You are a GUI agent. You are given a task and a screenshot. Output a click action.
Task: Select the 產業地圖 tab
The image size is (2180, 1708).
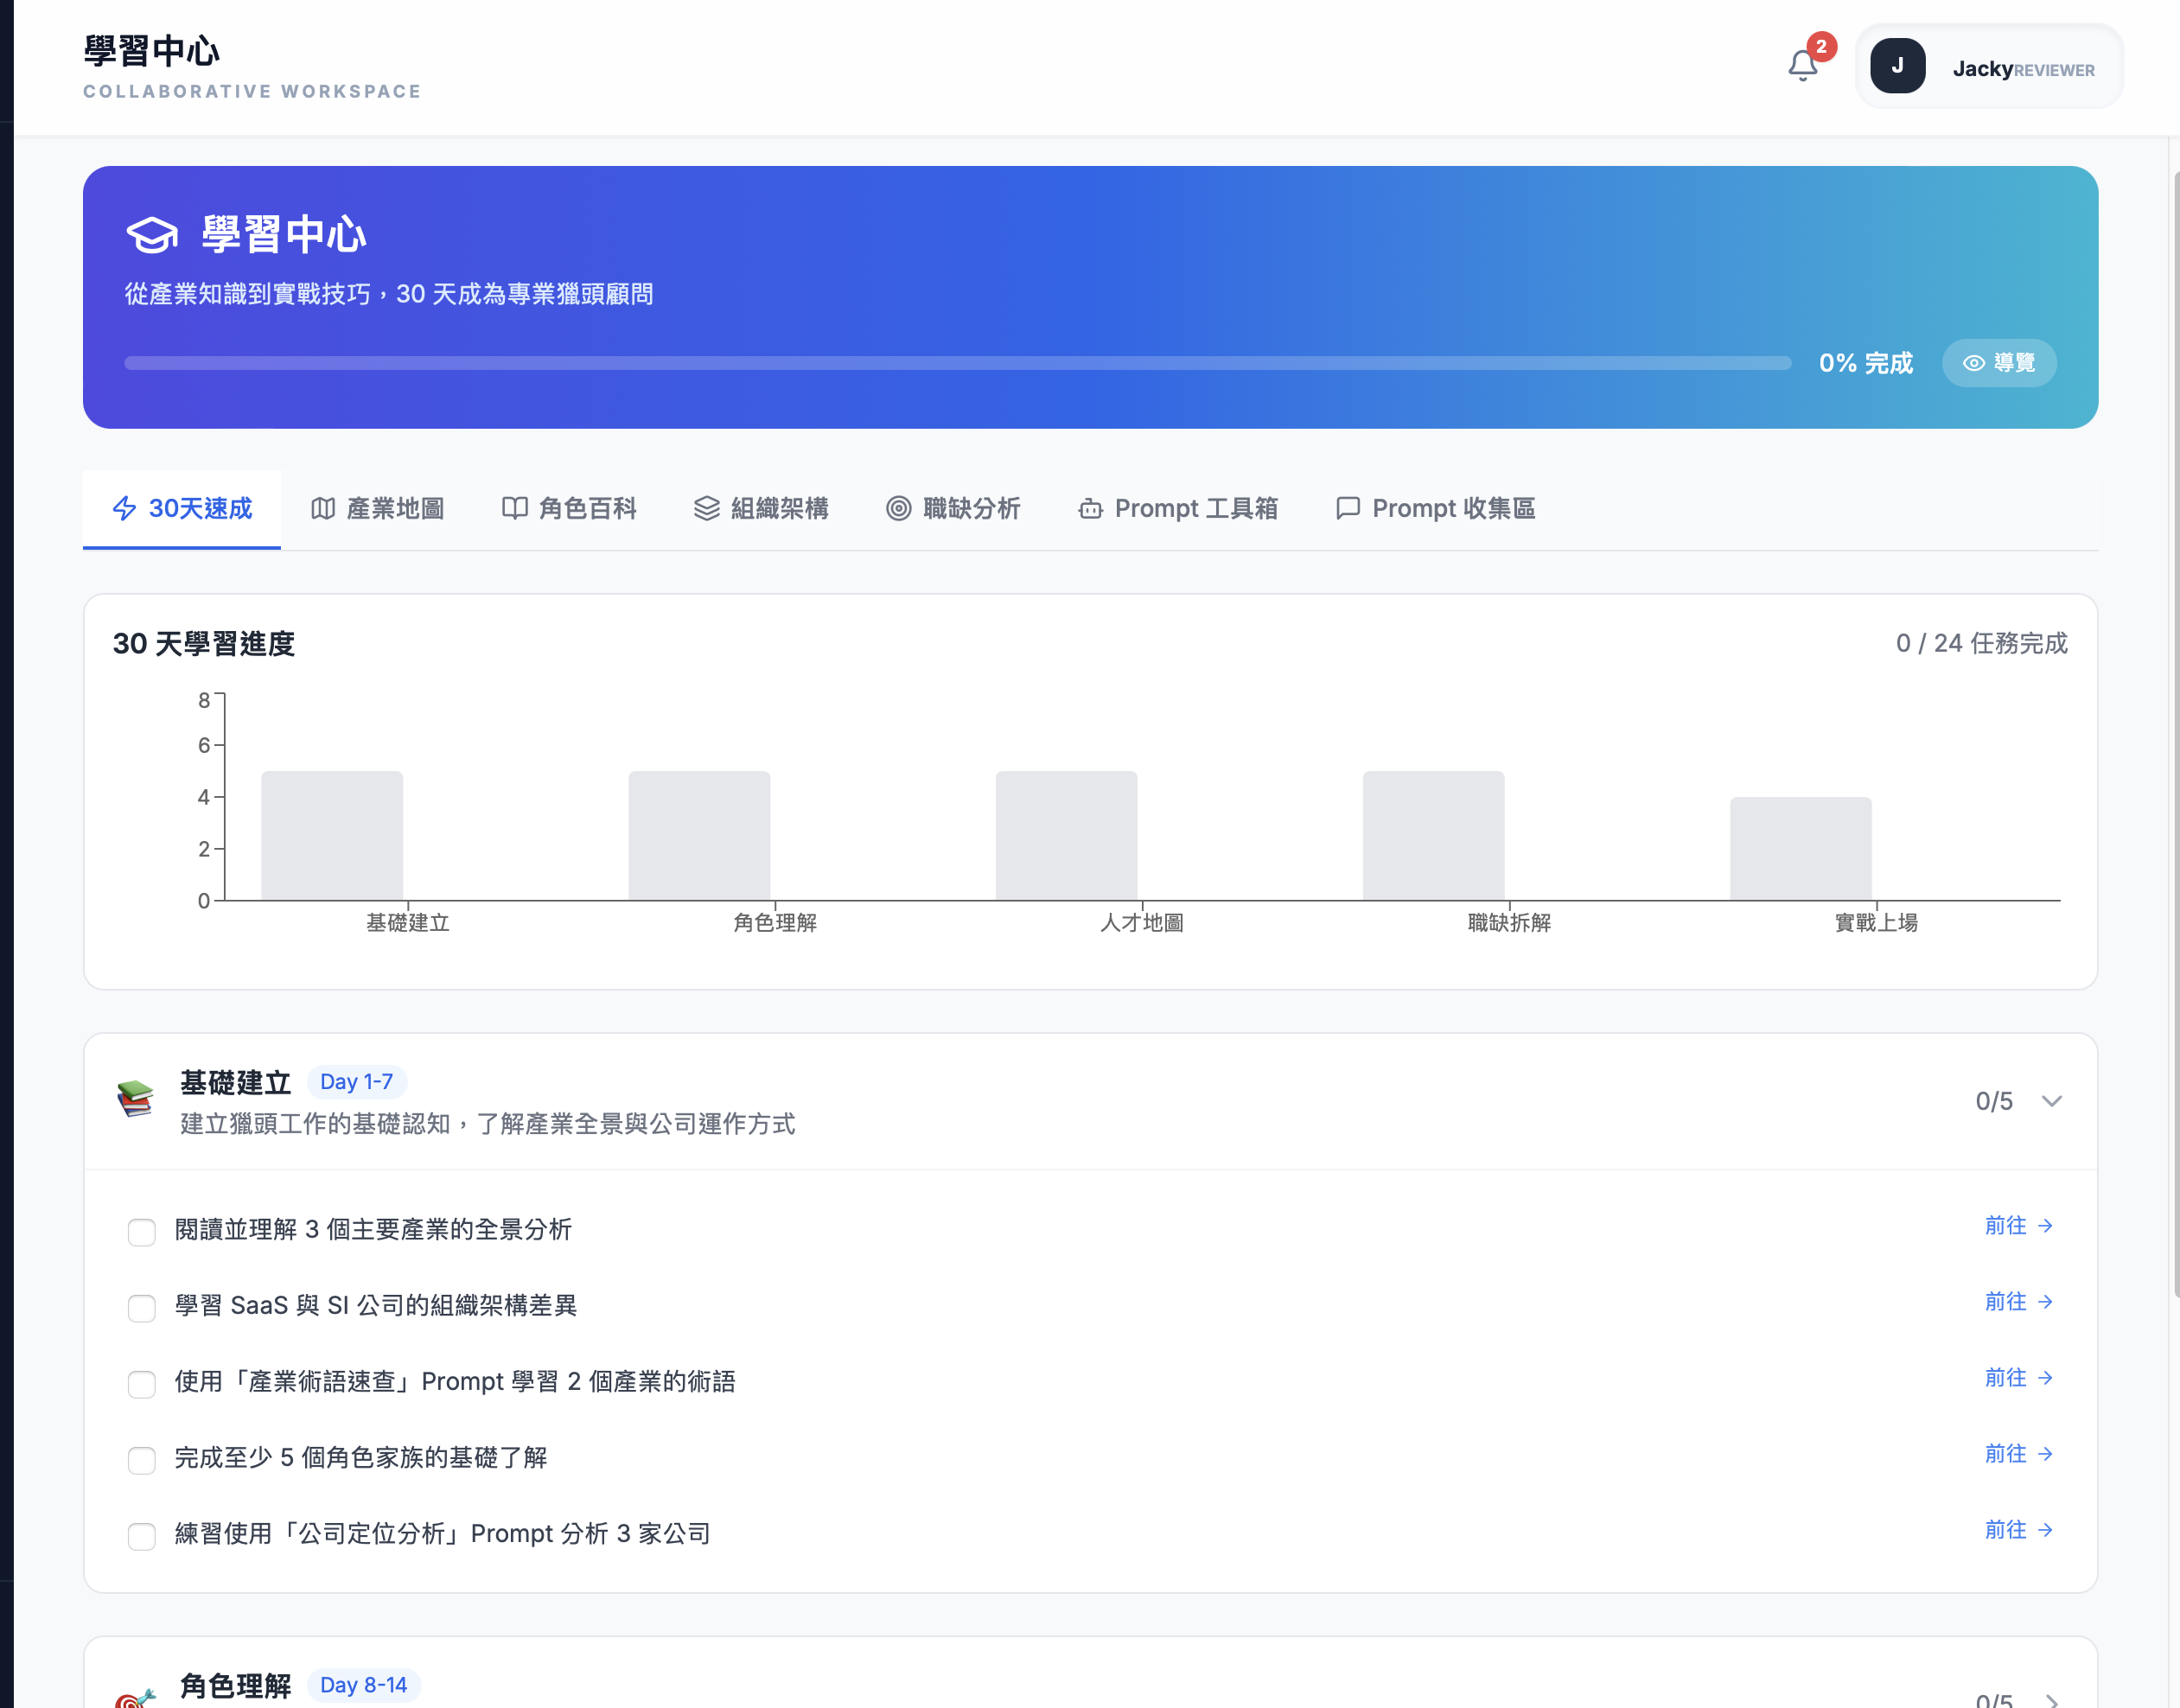(376, 508)
